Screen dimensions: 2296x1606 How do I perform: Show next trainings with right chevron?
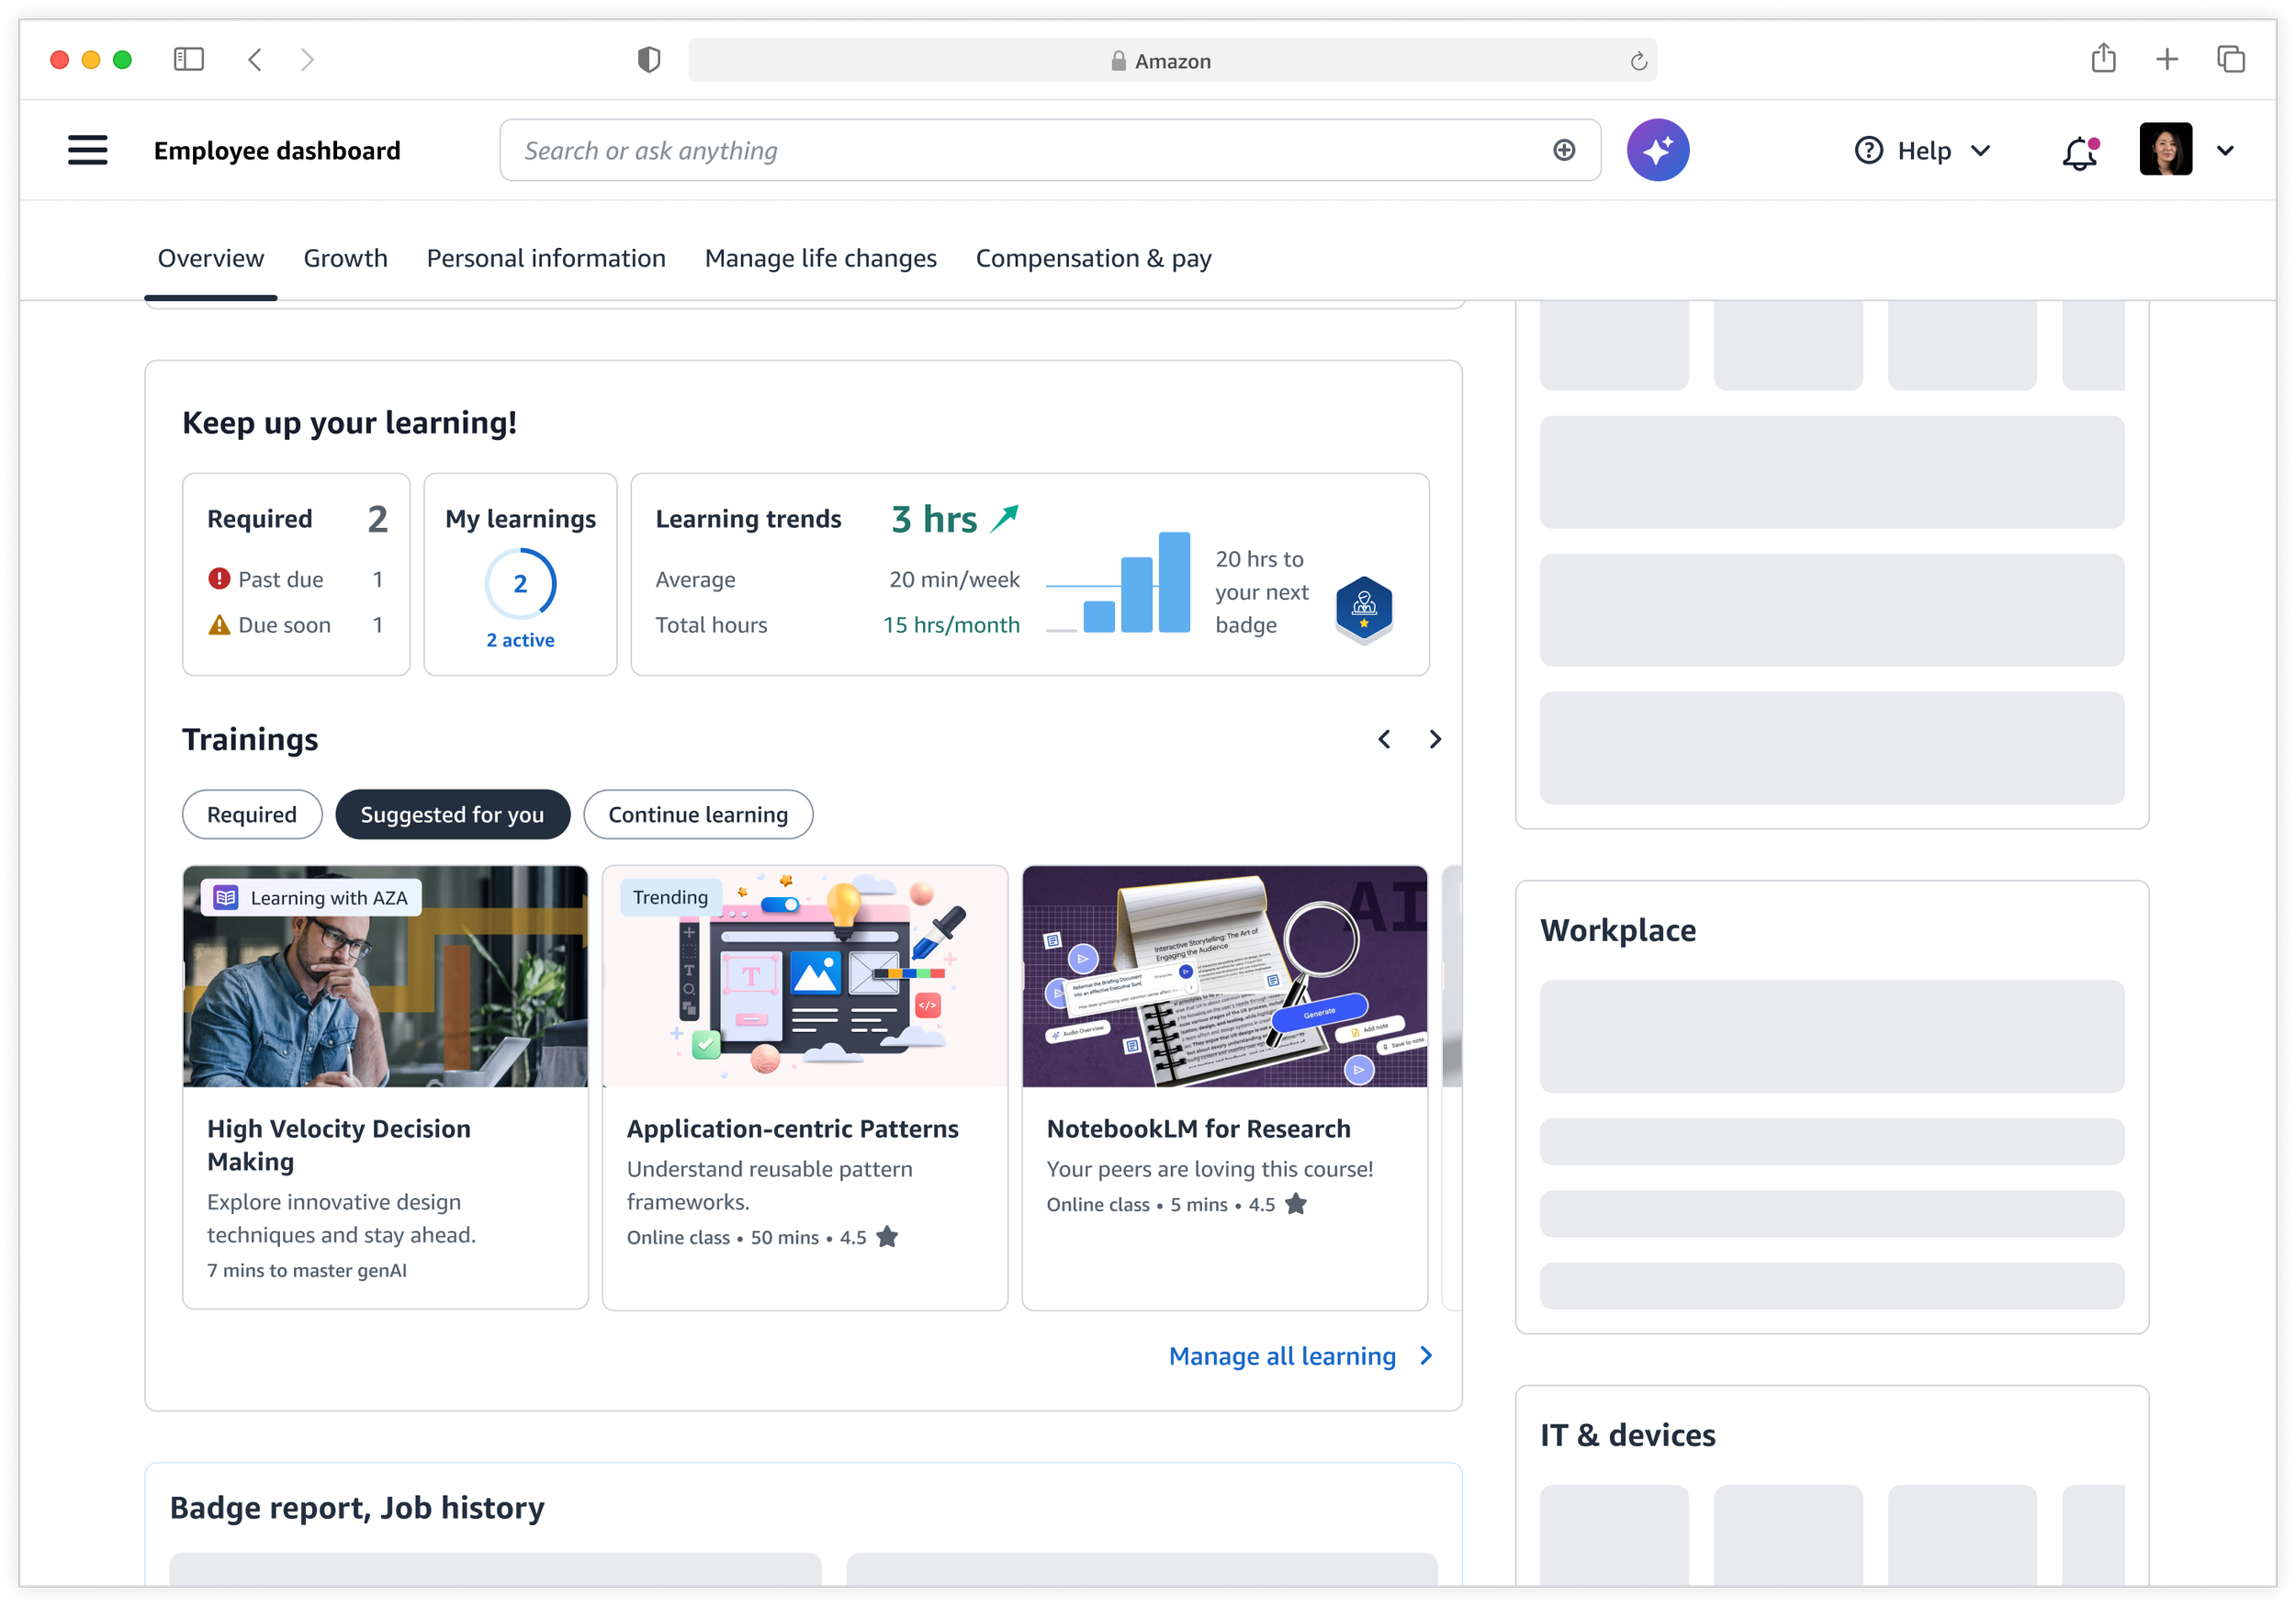click(x=1435, y=739)
